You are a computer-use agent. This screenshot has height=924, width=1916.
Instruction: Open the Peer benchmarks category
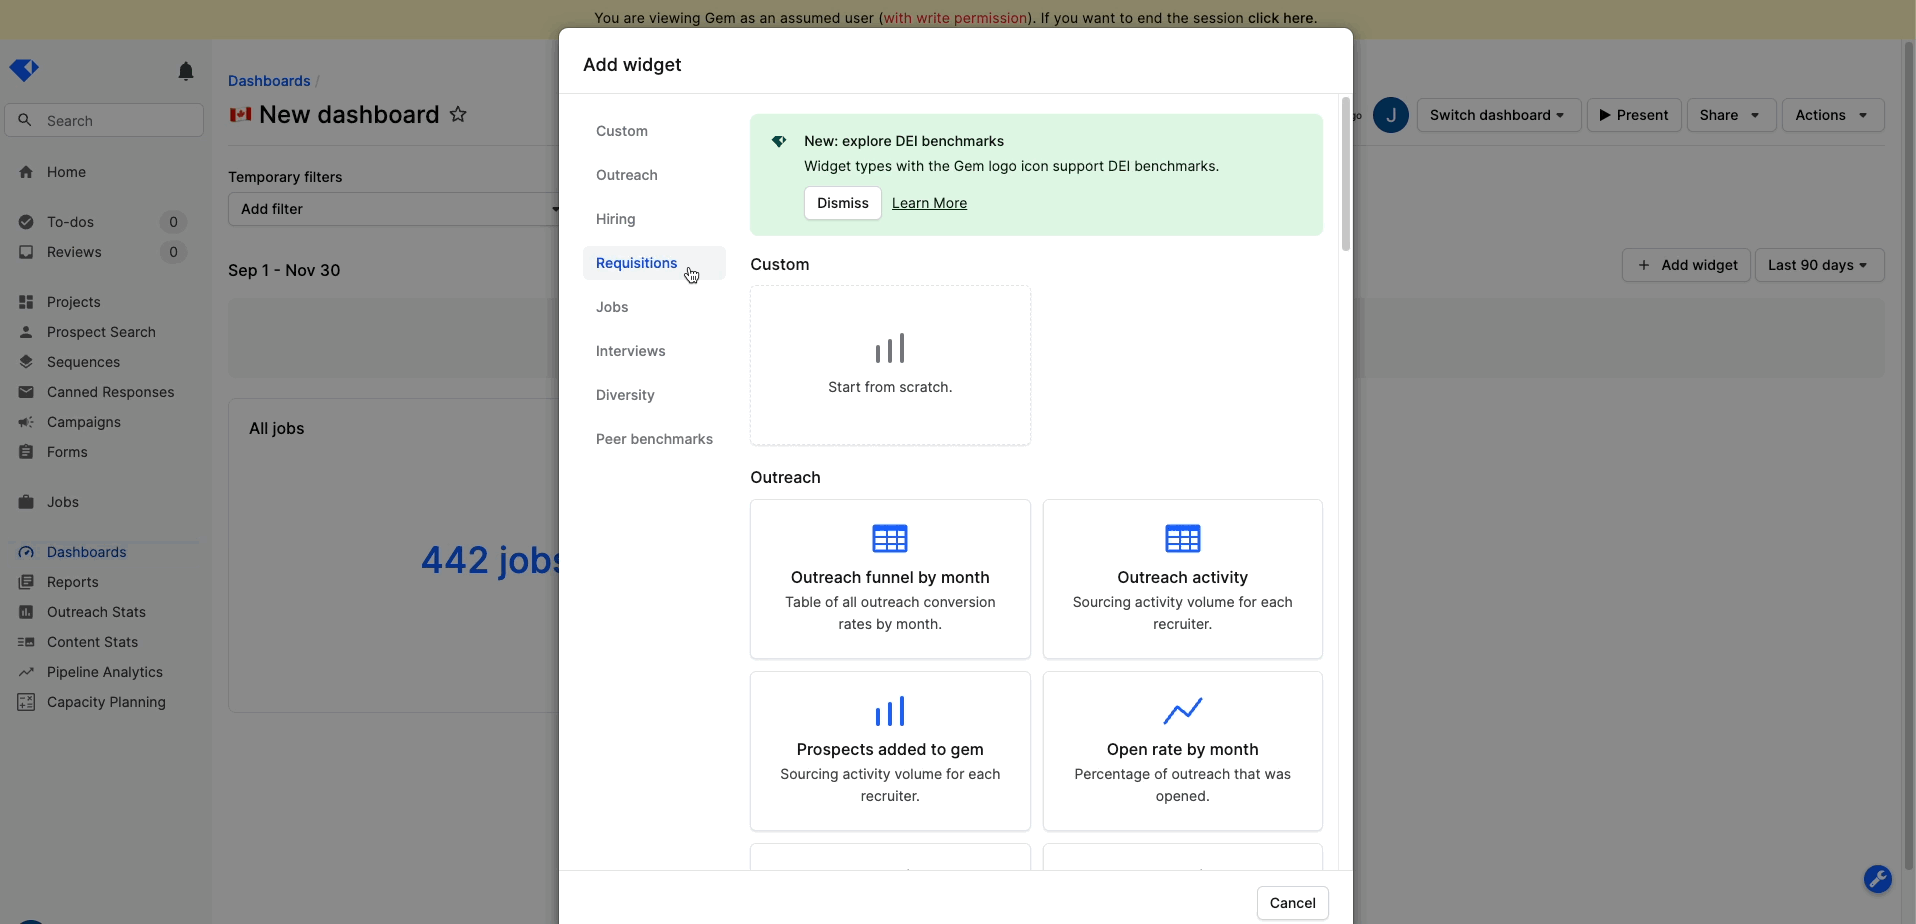654,439
